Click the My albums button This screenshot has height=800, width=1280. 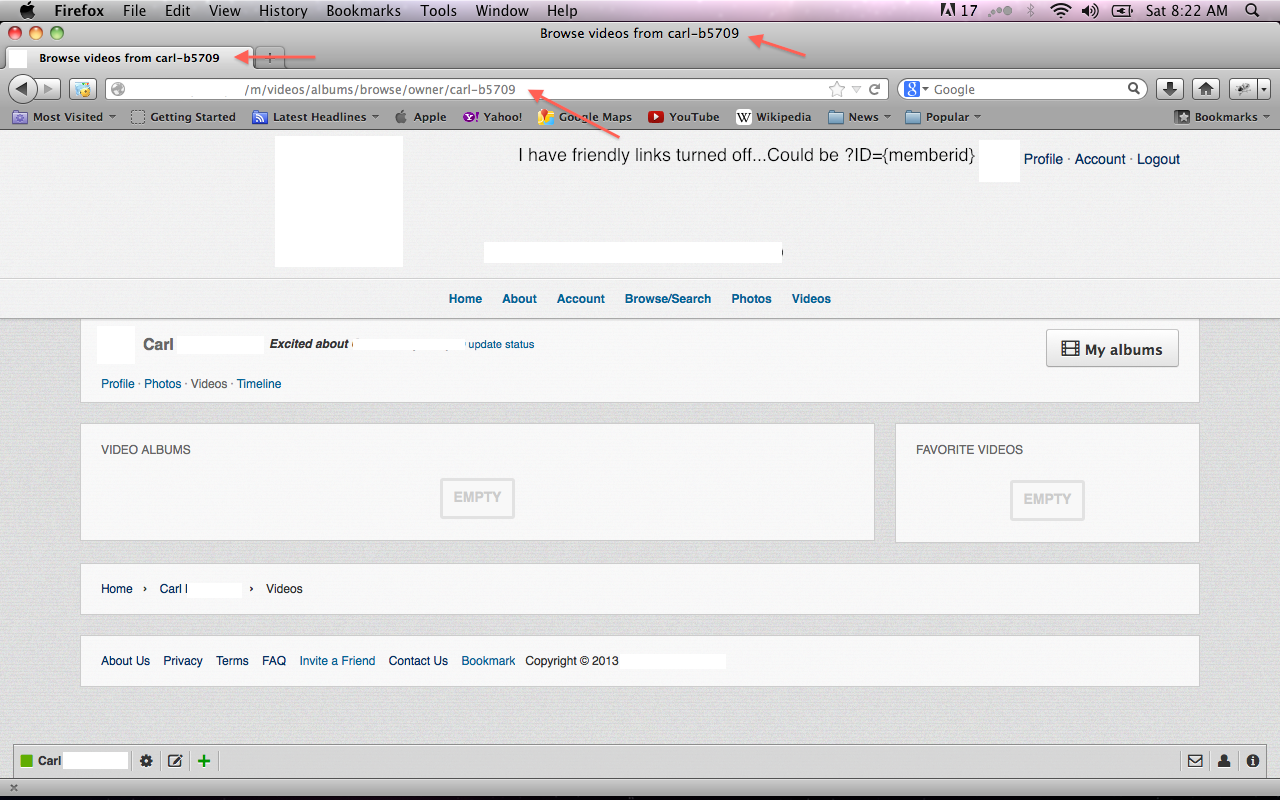[x=1112, y=349]
